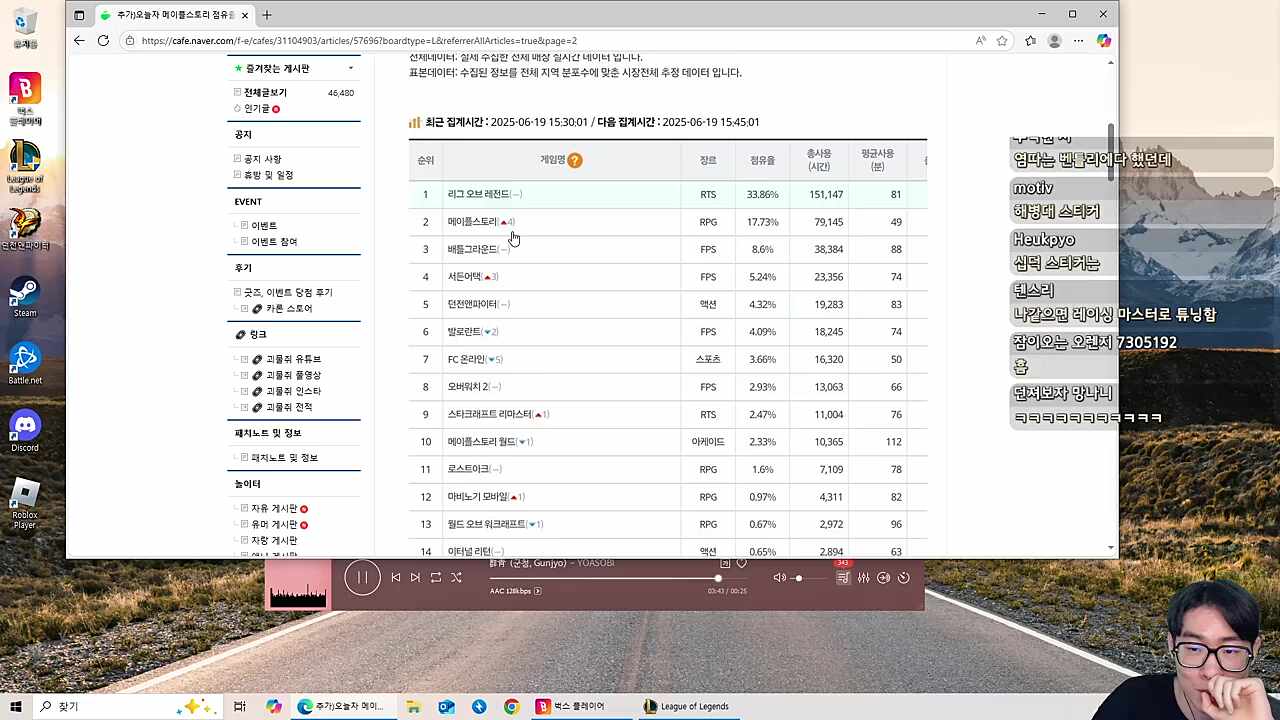Open the 휴방 및 일정 board

click(x=269, y=175)
